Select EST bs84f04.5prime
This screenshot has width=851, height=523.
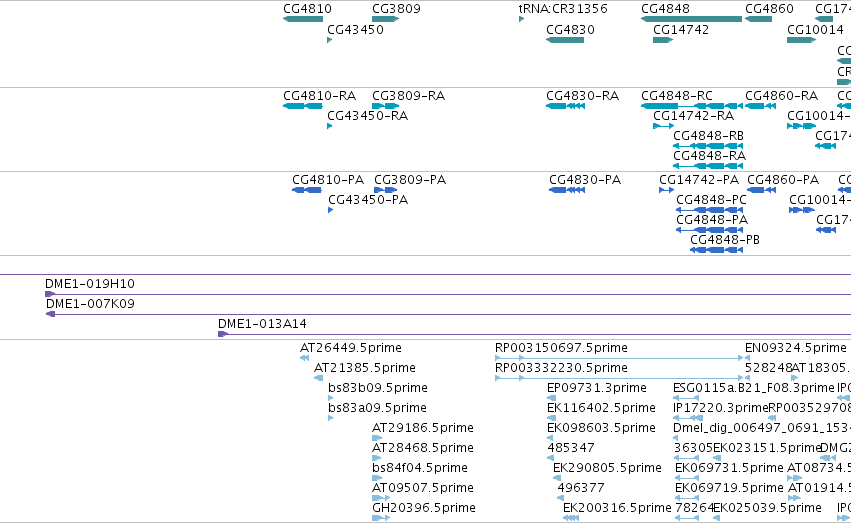(x=420, y=468)
